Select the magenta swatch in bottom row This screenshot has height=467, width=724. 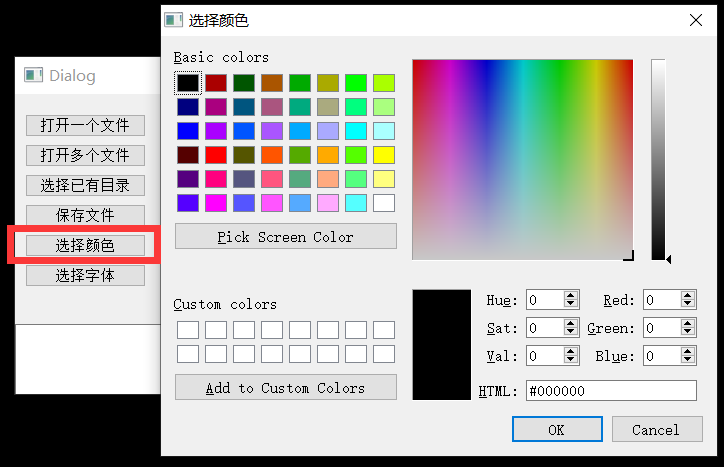216,203
